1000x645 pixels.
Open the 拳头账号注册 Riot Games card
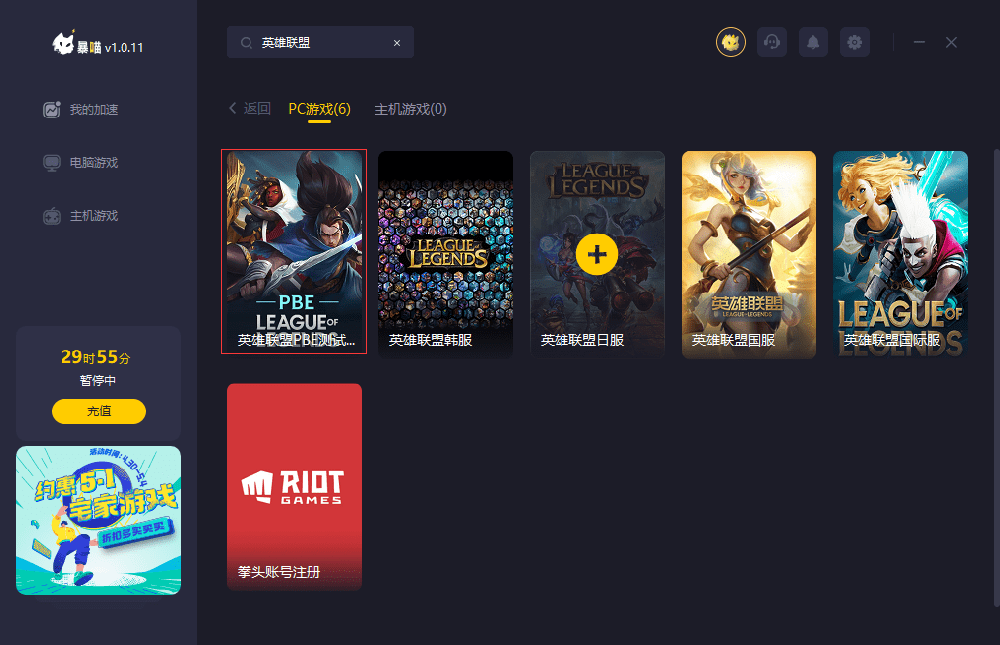coord(294,486)
